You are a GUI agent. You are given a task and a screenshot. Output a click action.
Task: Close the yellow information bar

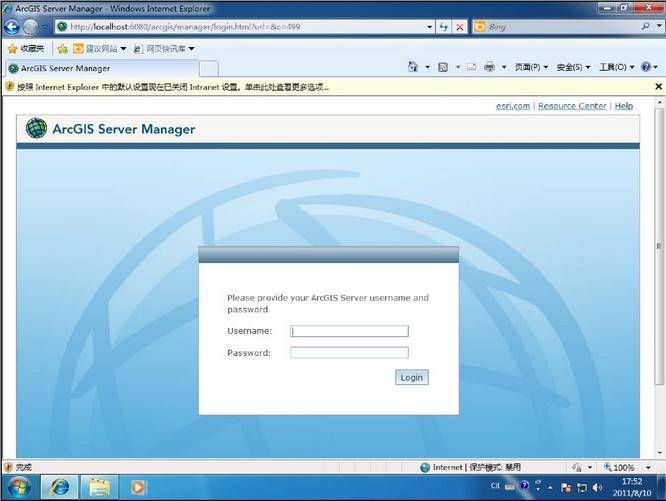[x=658, y=87]
